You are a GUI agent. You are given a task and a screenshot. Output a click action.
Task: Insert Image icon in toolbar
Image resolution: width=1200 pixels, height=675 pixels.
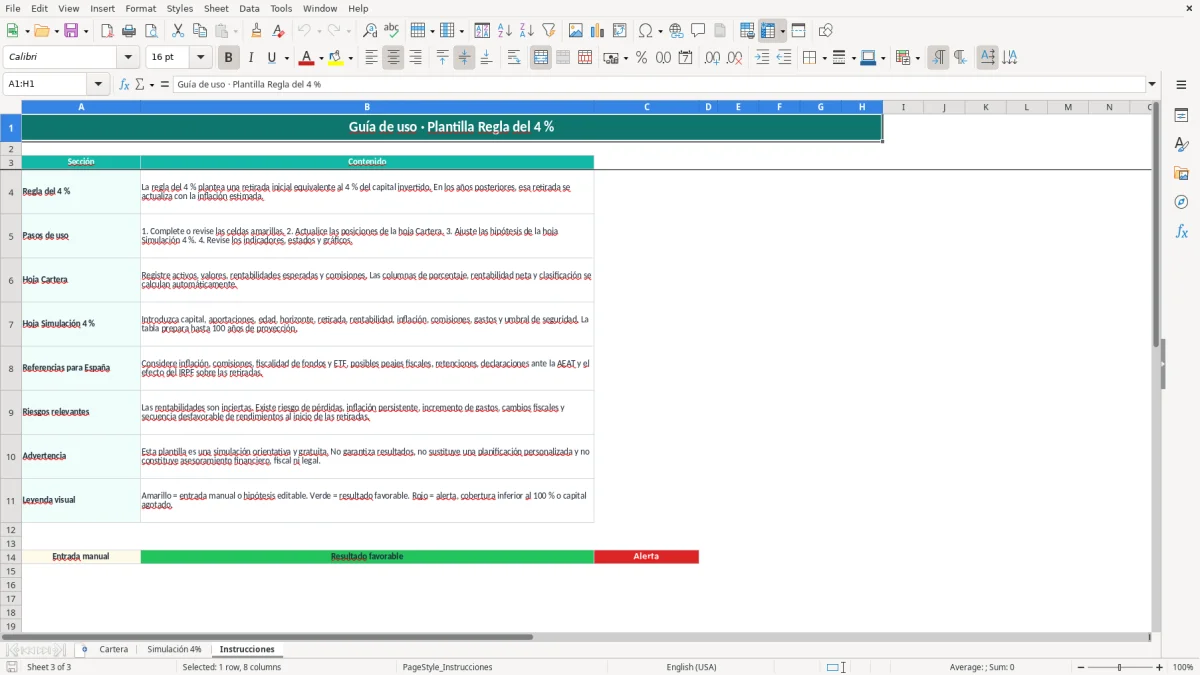575,31
